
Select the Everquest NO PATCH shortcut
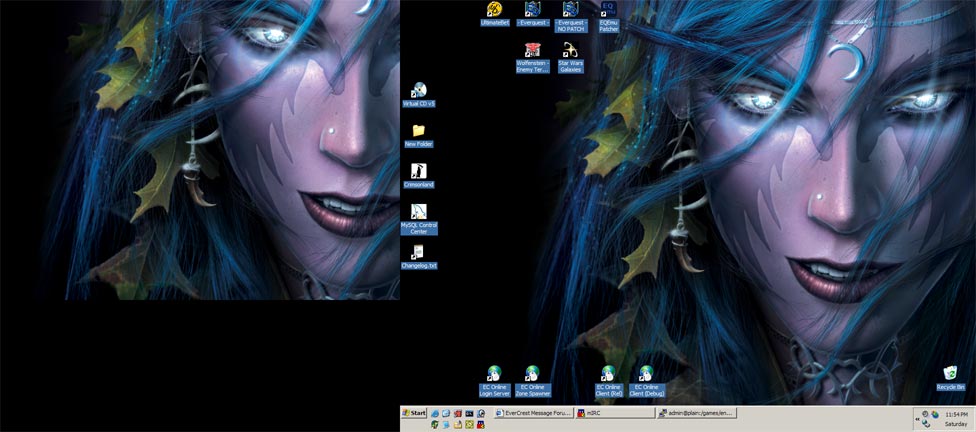point(571,16)
